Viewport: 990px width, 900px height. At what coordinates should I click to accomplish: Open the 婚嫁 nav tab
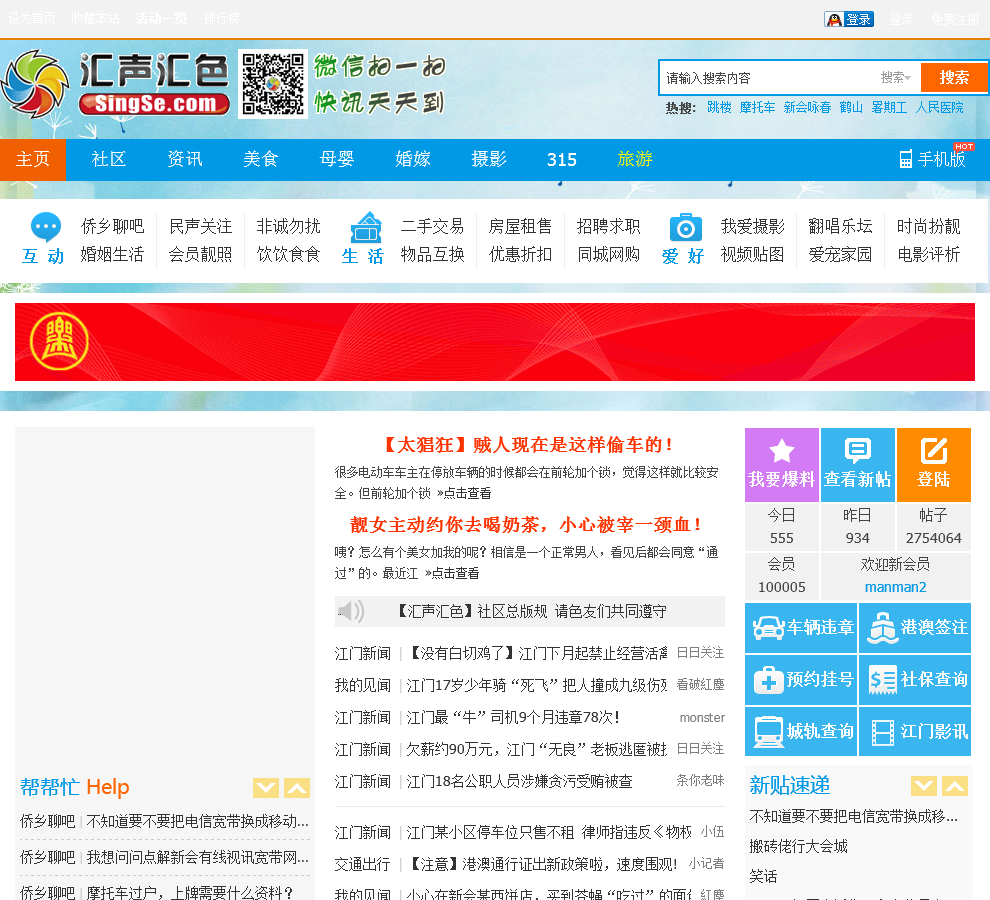click(x=413, y=159)
